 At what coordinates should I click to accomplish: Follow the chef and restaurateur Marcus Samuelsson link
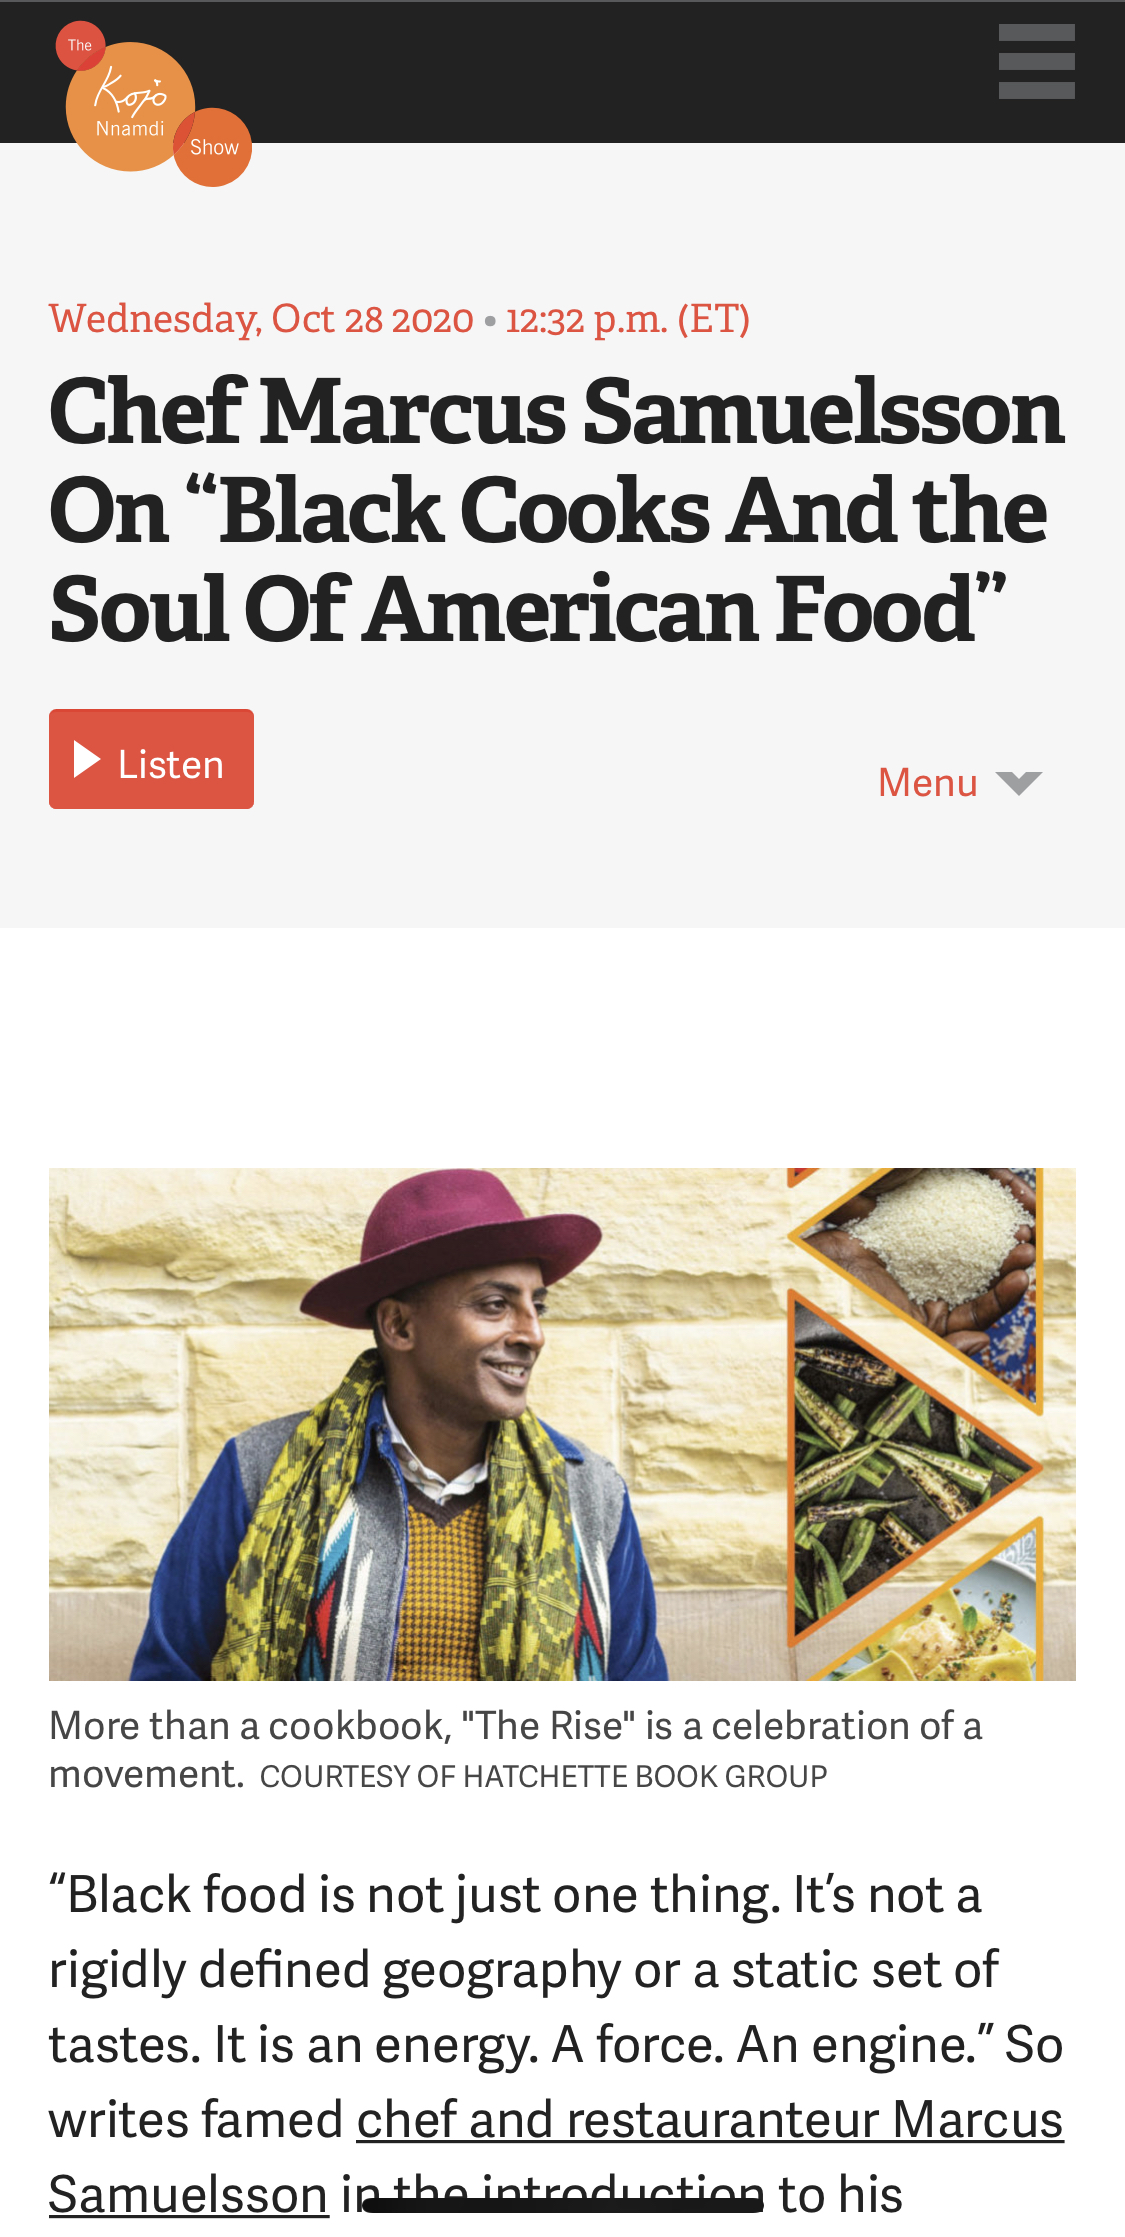[x=710, y=2120]
